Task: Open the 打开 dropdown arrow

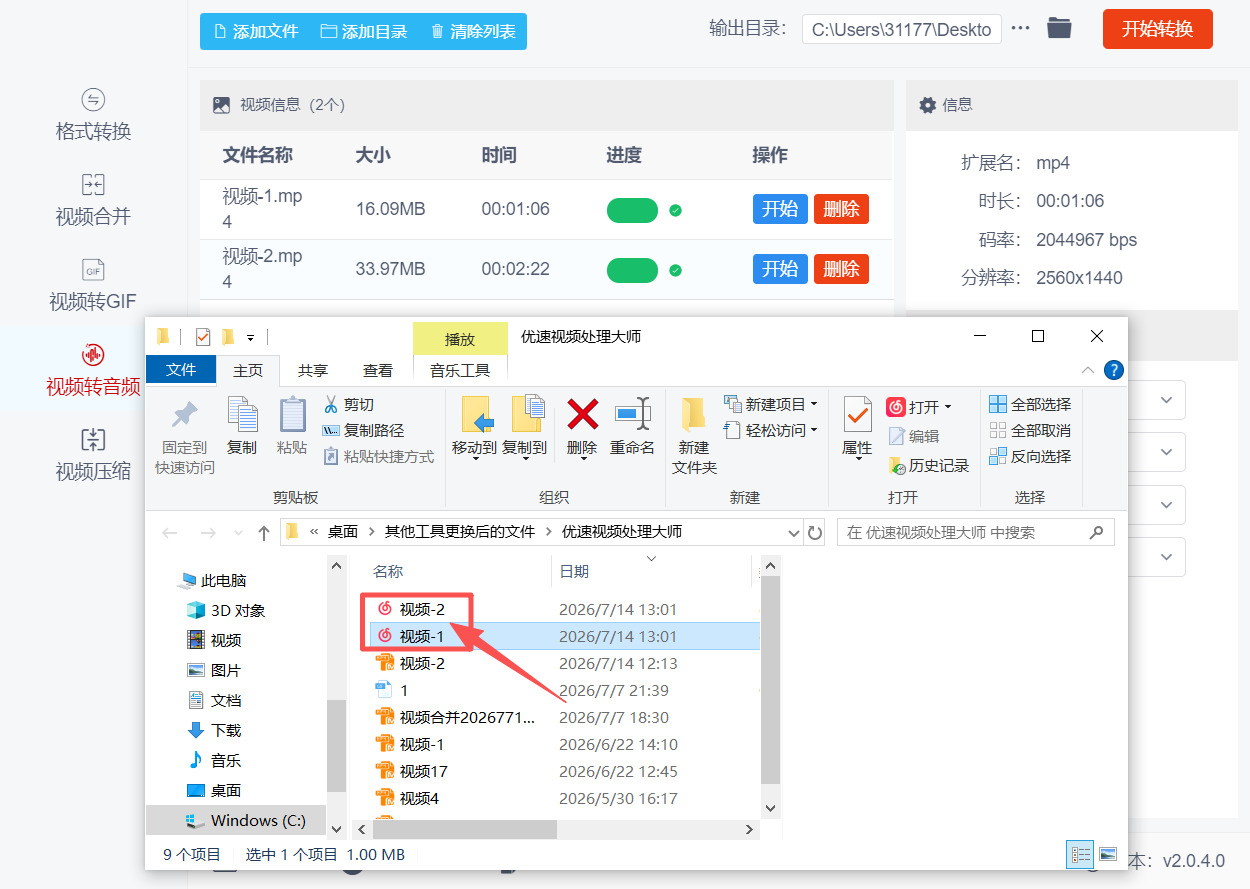Action: pyautogui.click(x=948, y=407)
